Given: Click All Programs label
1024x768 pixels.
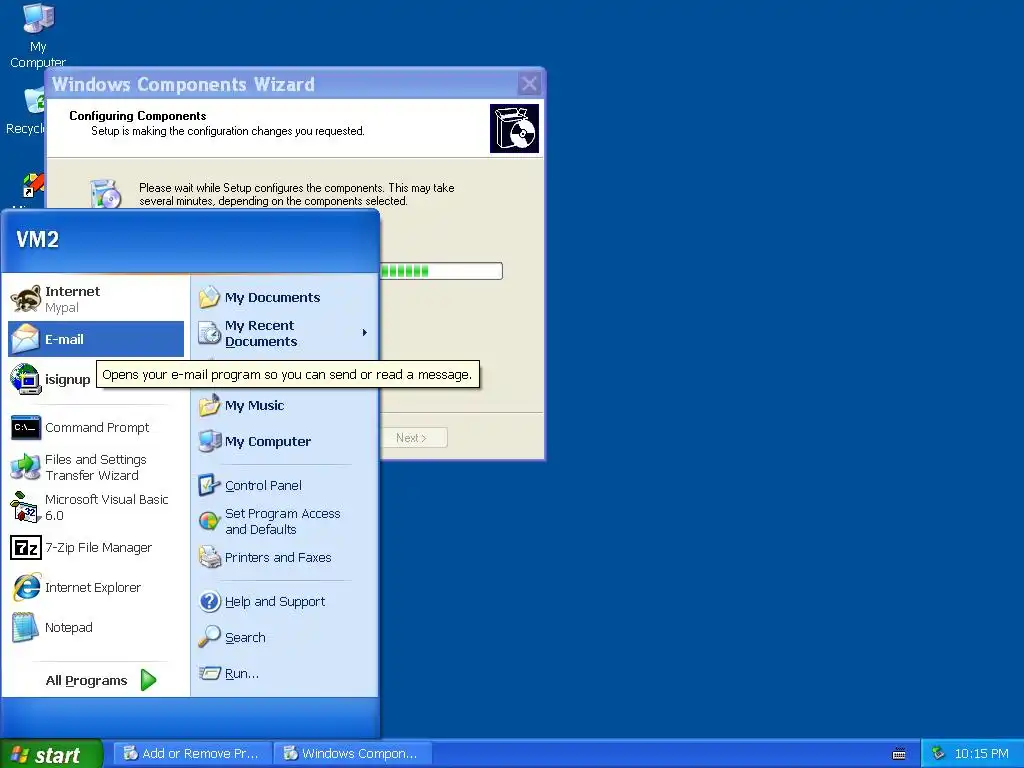Looking at the screenshot, I should (86, 680).
